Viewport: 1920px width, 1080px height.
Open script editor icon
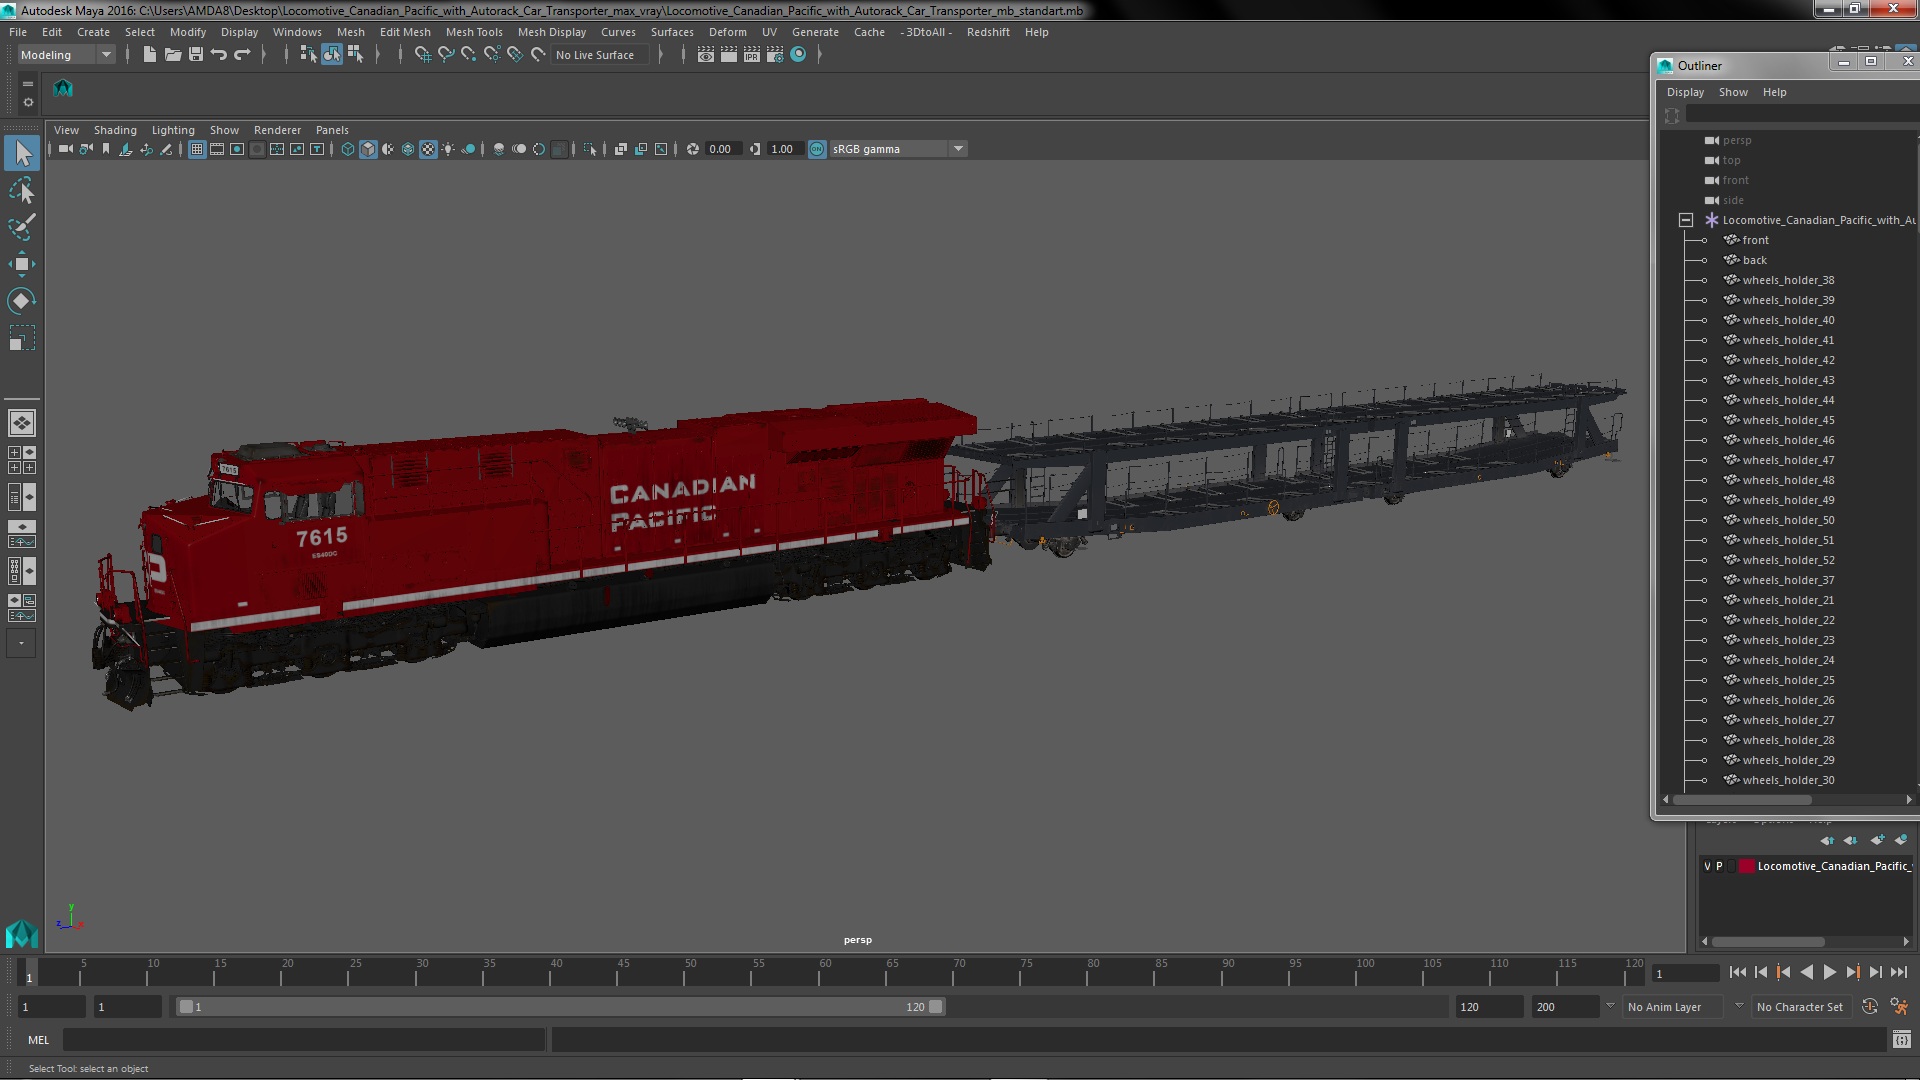click(1901, 1040)
